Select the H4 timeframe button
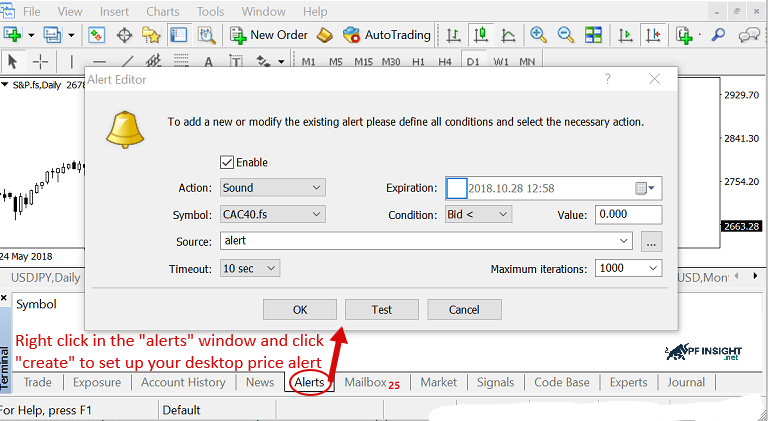This screenshot has height=421, width=768. (444, 62)
